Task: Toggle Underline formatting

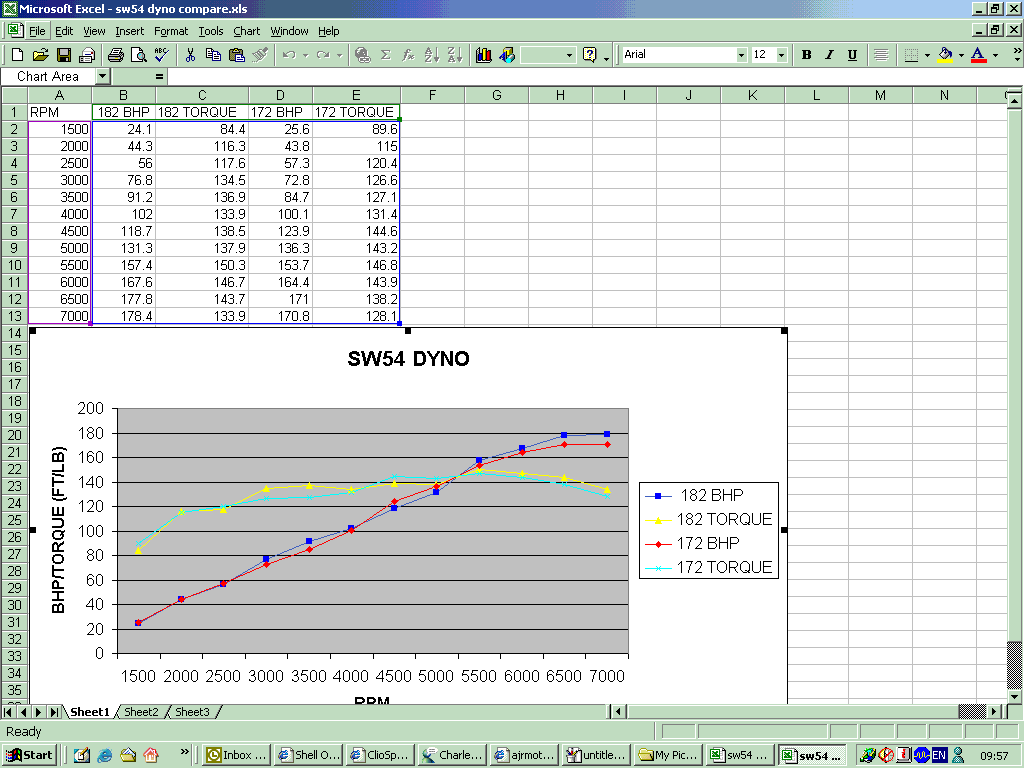Action: click(x=852, y=55)
